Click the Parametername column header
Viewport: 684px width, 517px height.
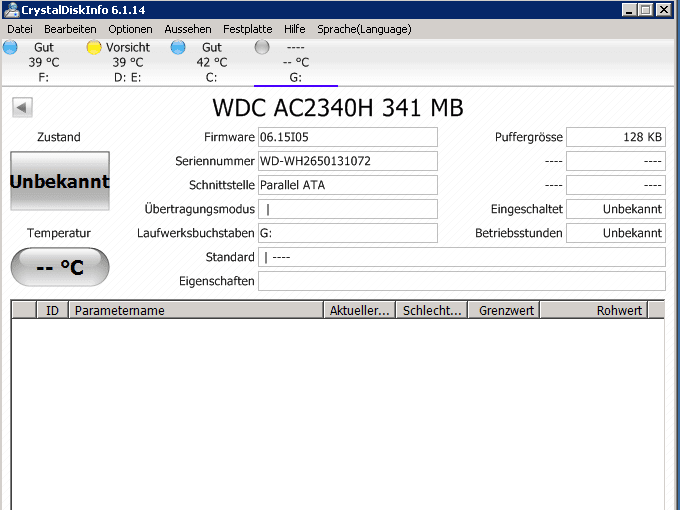point(196,310)
